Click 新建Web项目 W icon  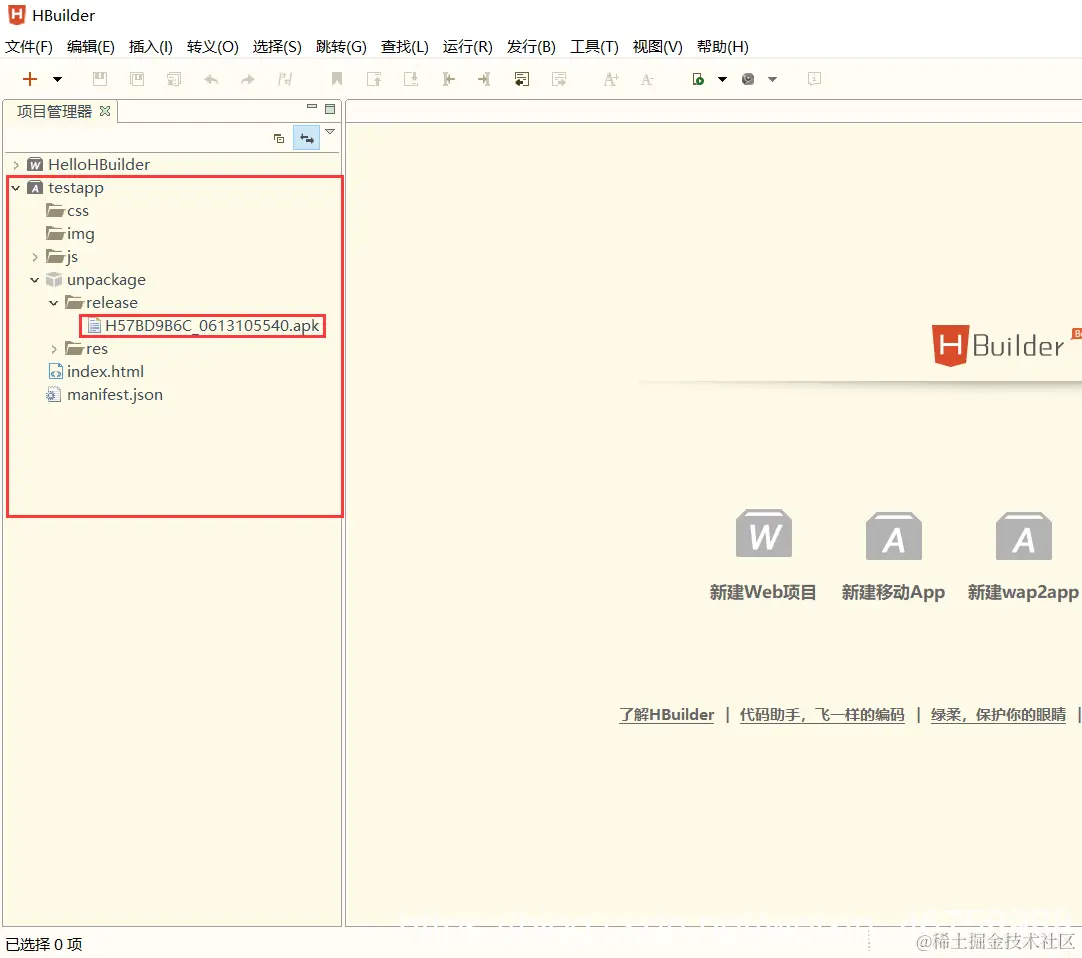pyautogui.click(x=764, y=534)
